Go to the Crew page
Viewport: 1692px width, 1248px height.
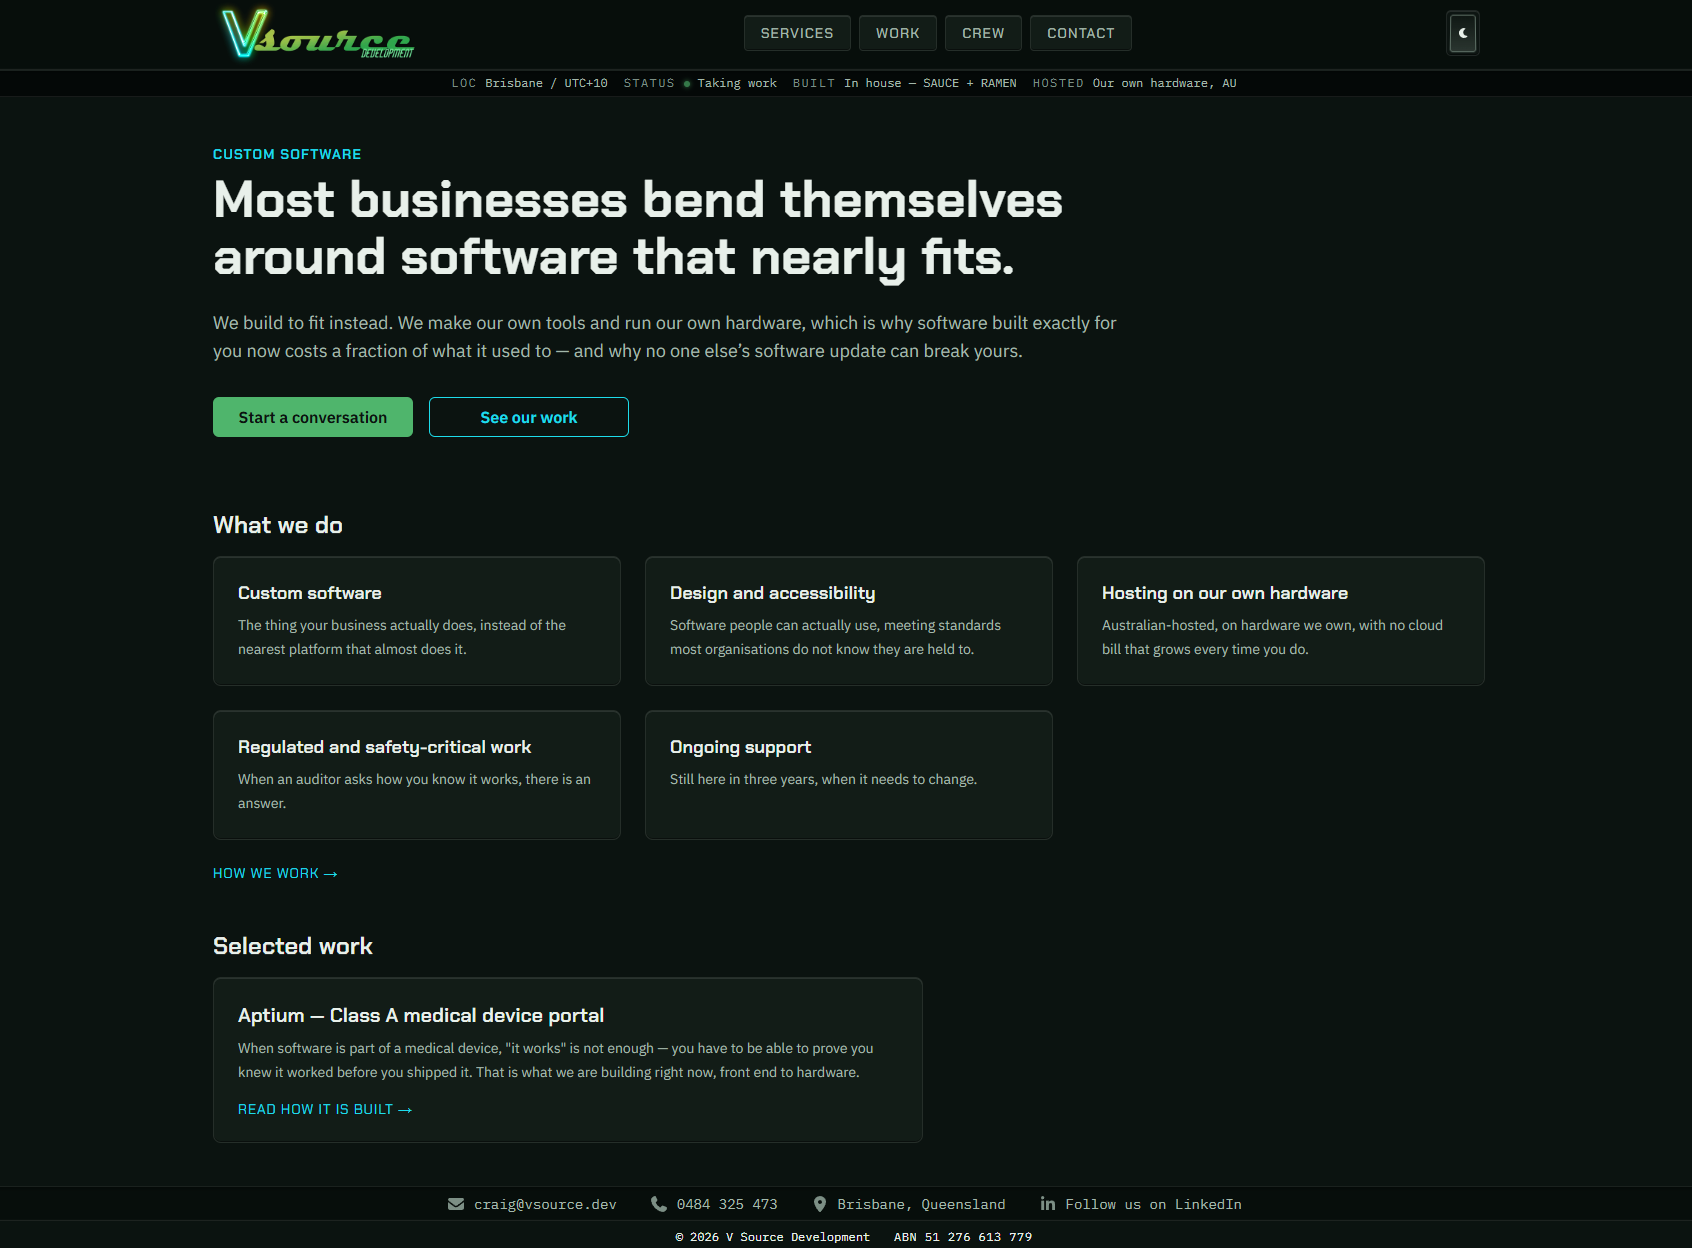[983, 33]
